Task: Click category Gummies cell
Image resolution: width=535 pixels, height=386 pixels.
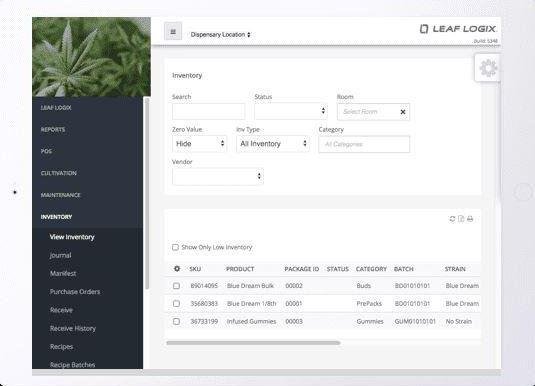Action: 370,321
